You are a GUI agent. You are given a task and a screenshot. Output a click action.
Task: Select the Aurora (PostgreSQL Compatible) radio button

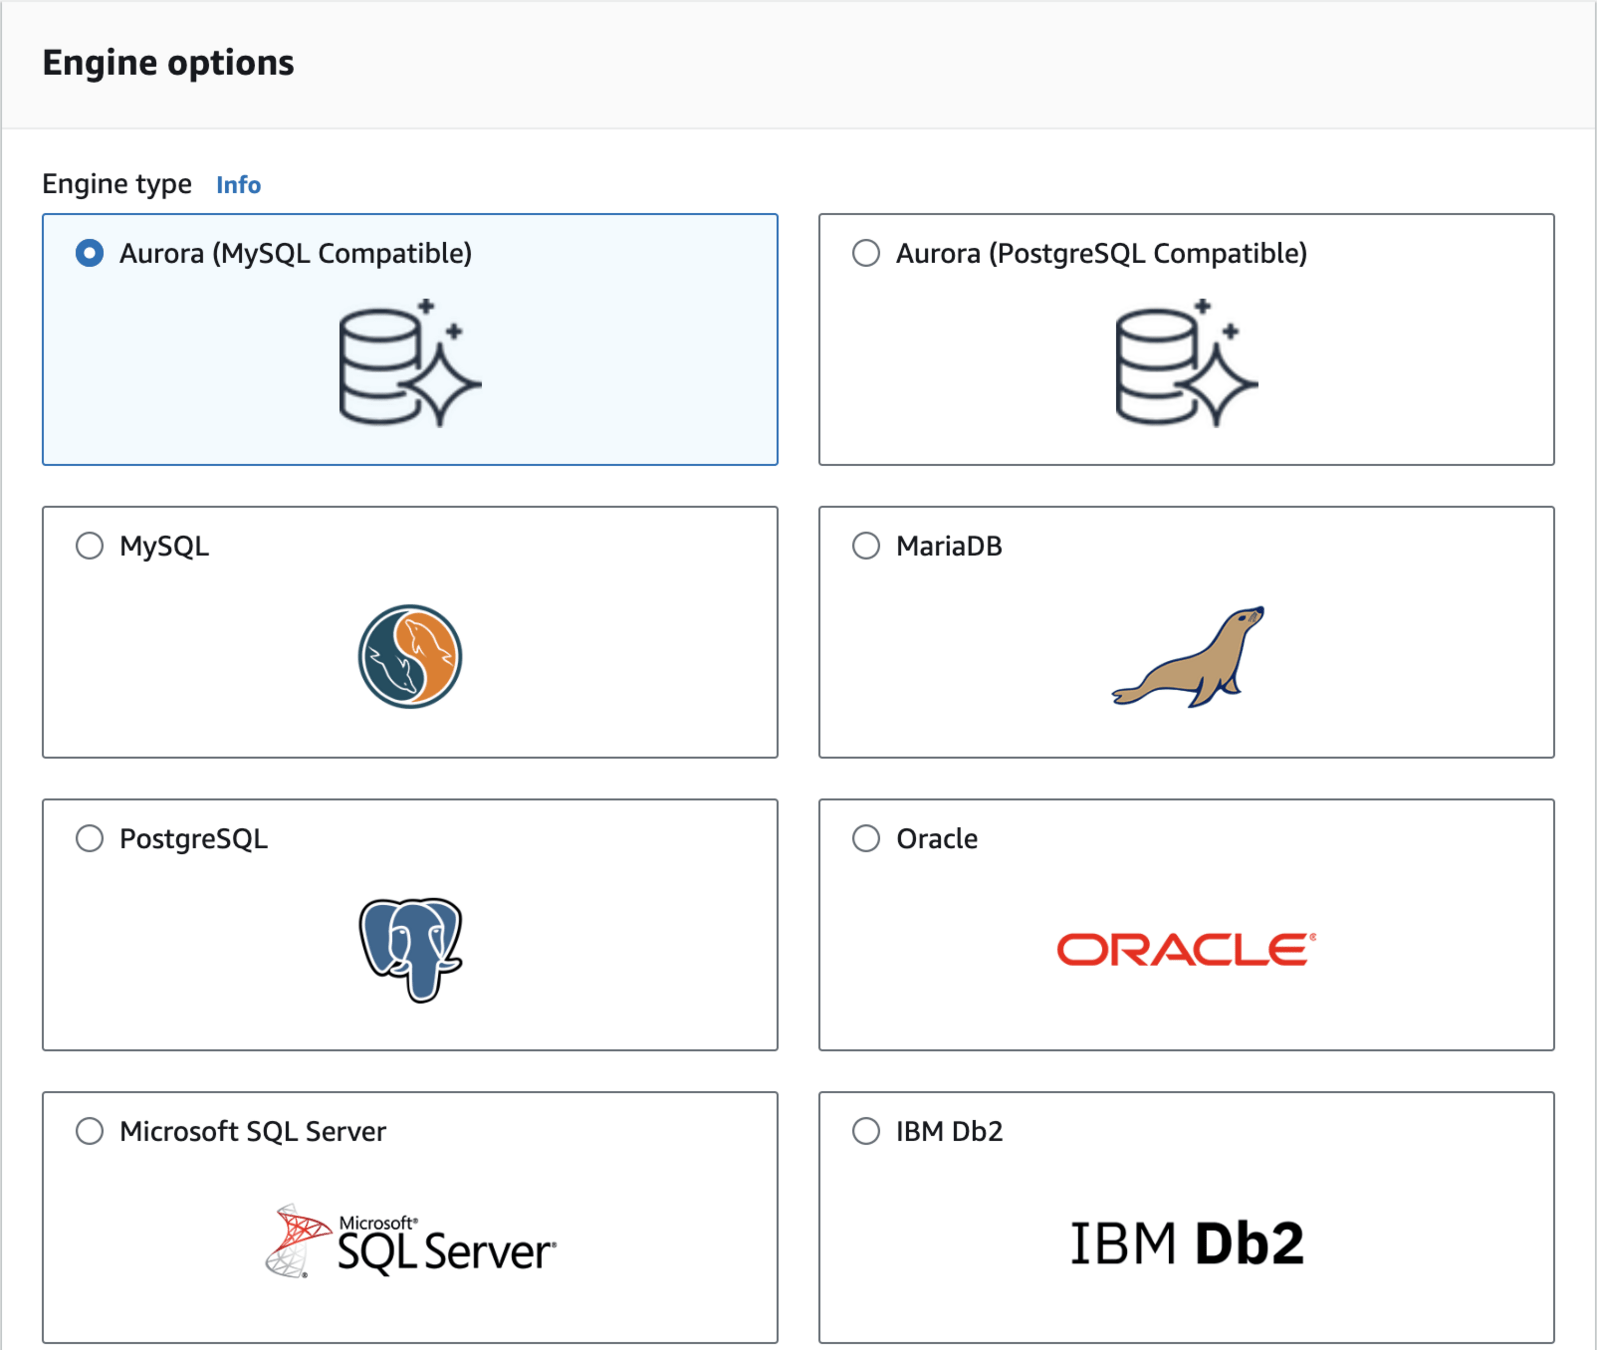(866, 253)
